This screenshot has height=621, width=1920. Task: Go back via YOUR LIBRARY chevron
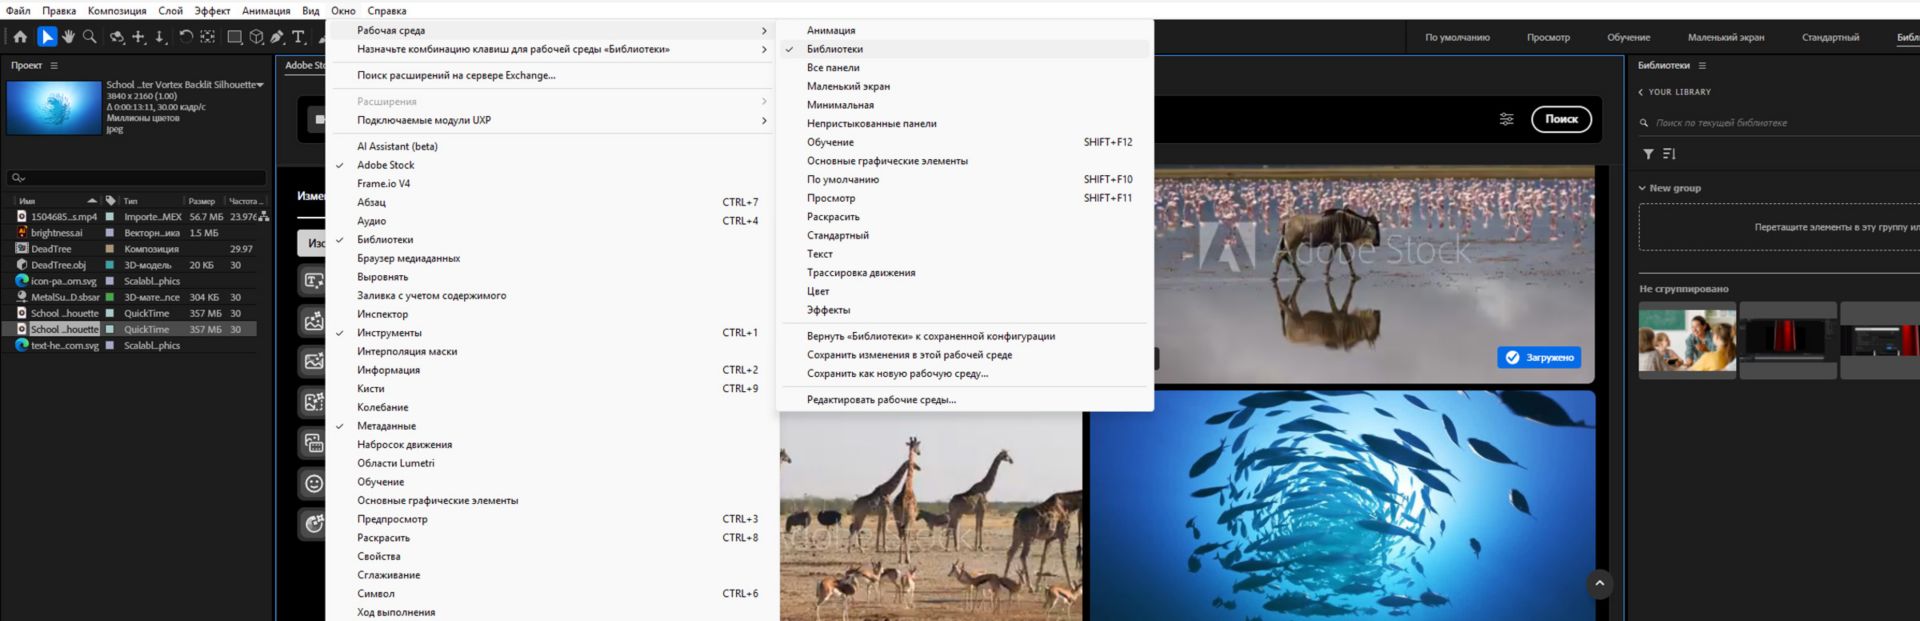click(1641, 92)
